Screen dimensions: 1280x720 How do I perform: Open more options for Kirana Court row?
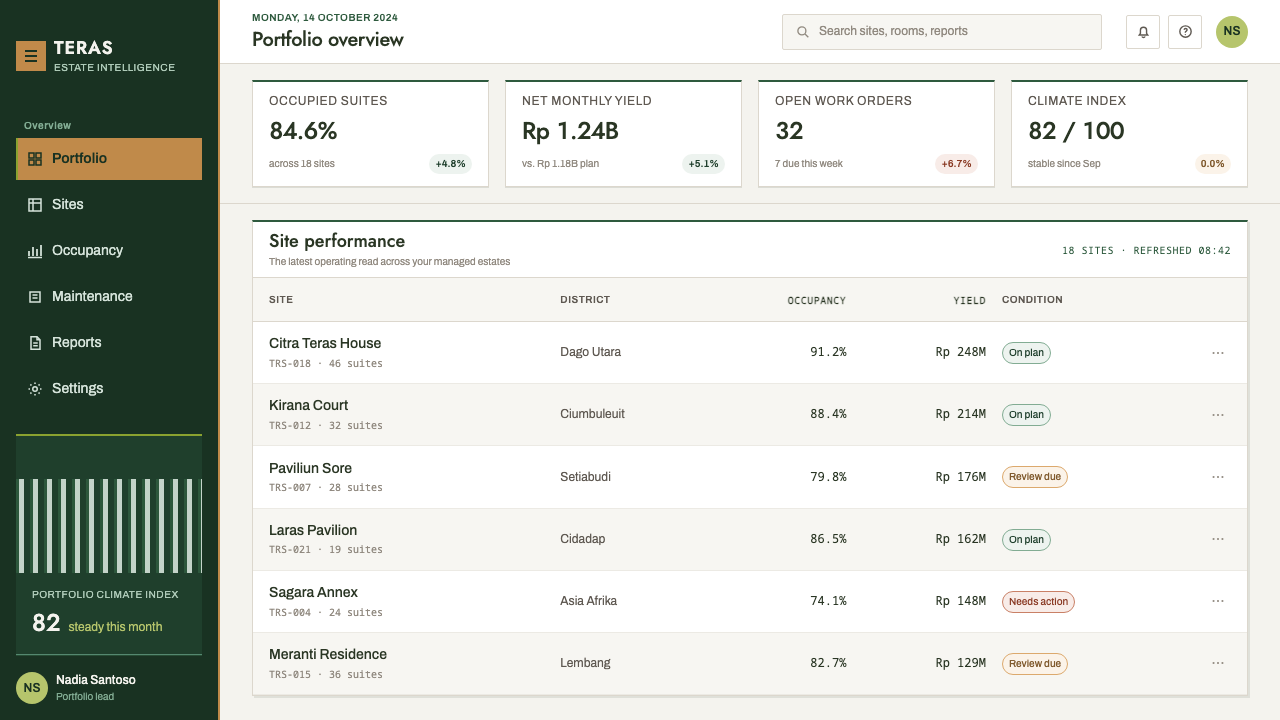[x=1218, y=415]
